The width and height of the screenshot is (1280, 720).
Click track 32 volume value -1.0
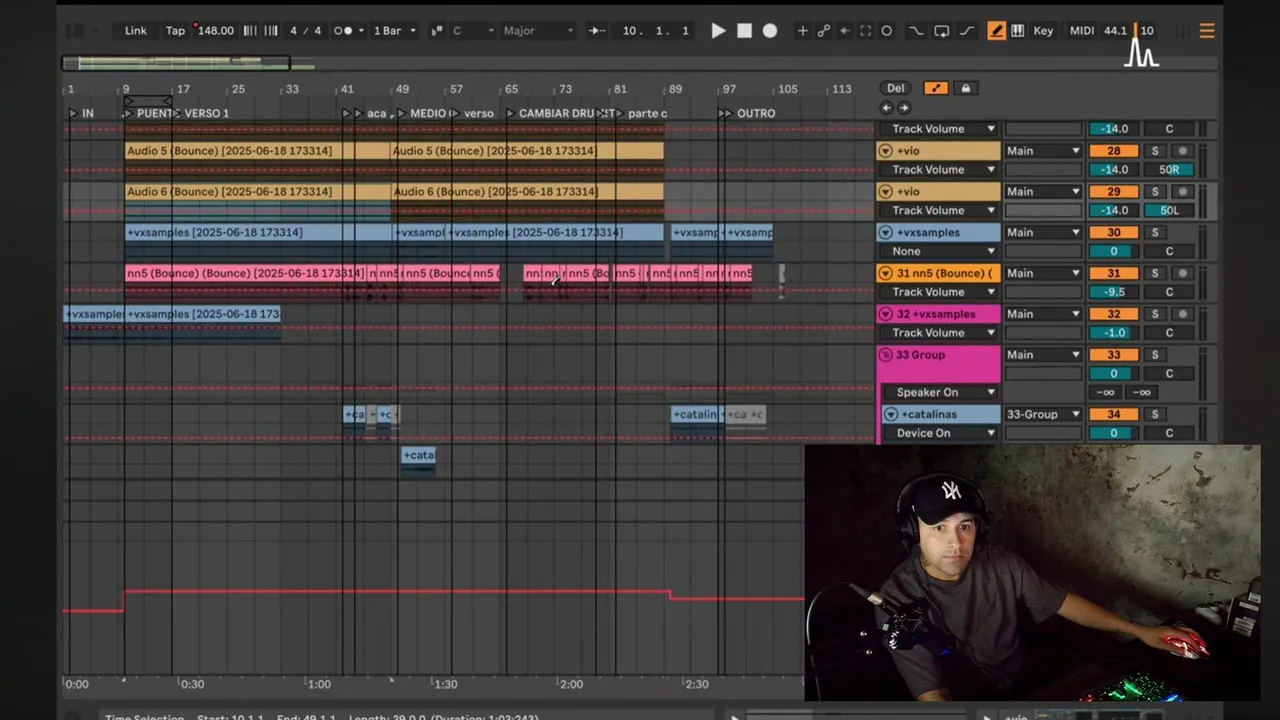[x=1114, y=333]
